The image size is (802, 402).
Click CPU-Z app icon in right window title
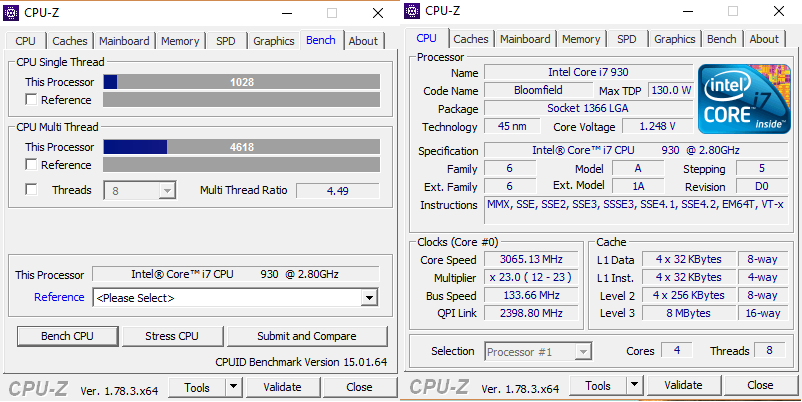click(413, 11)
